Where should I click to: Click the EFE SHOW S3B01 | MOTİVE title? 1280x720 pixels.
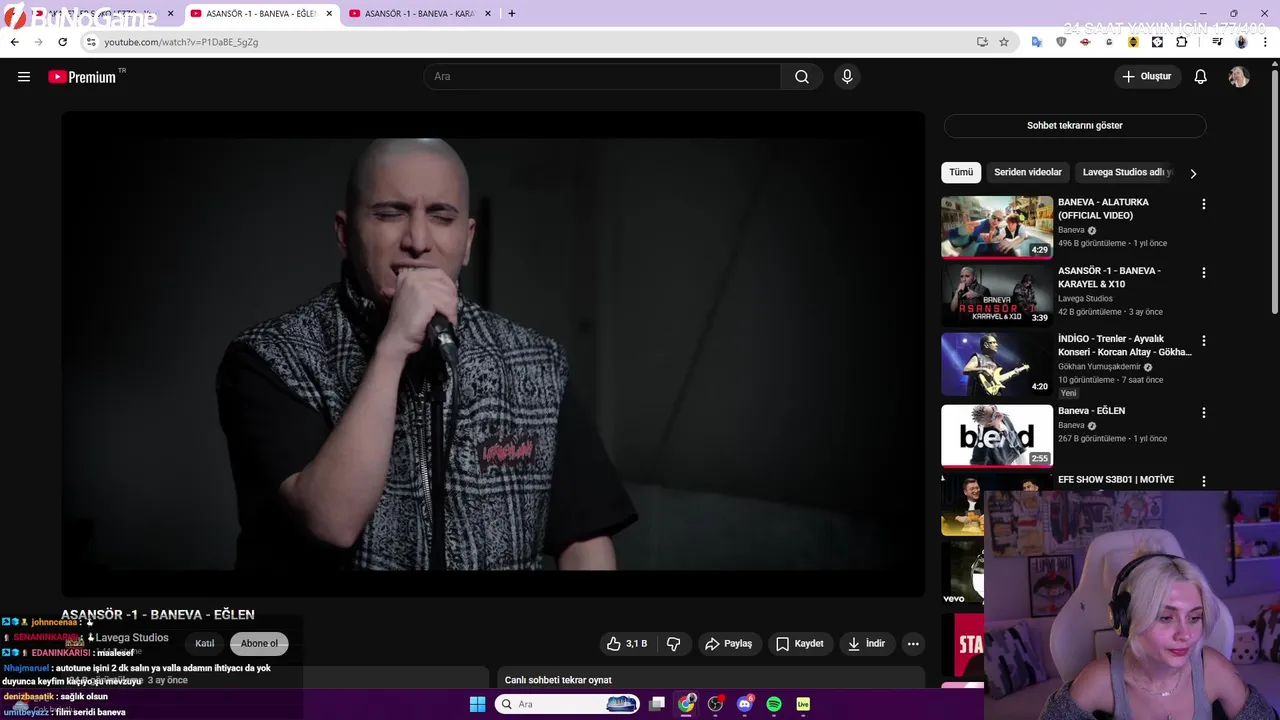[x=1116, y=480]
